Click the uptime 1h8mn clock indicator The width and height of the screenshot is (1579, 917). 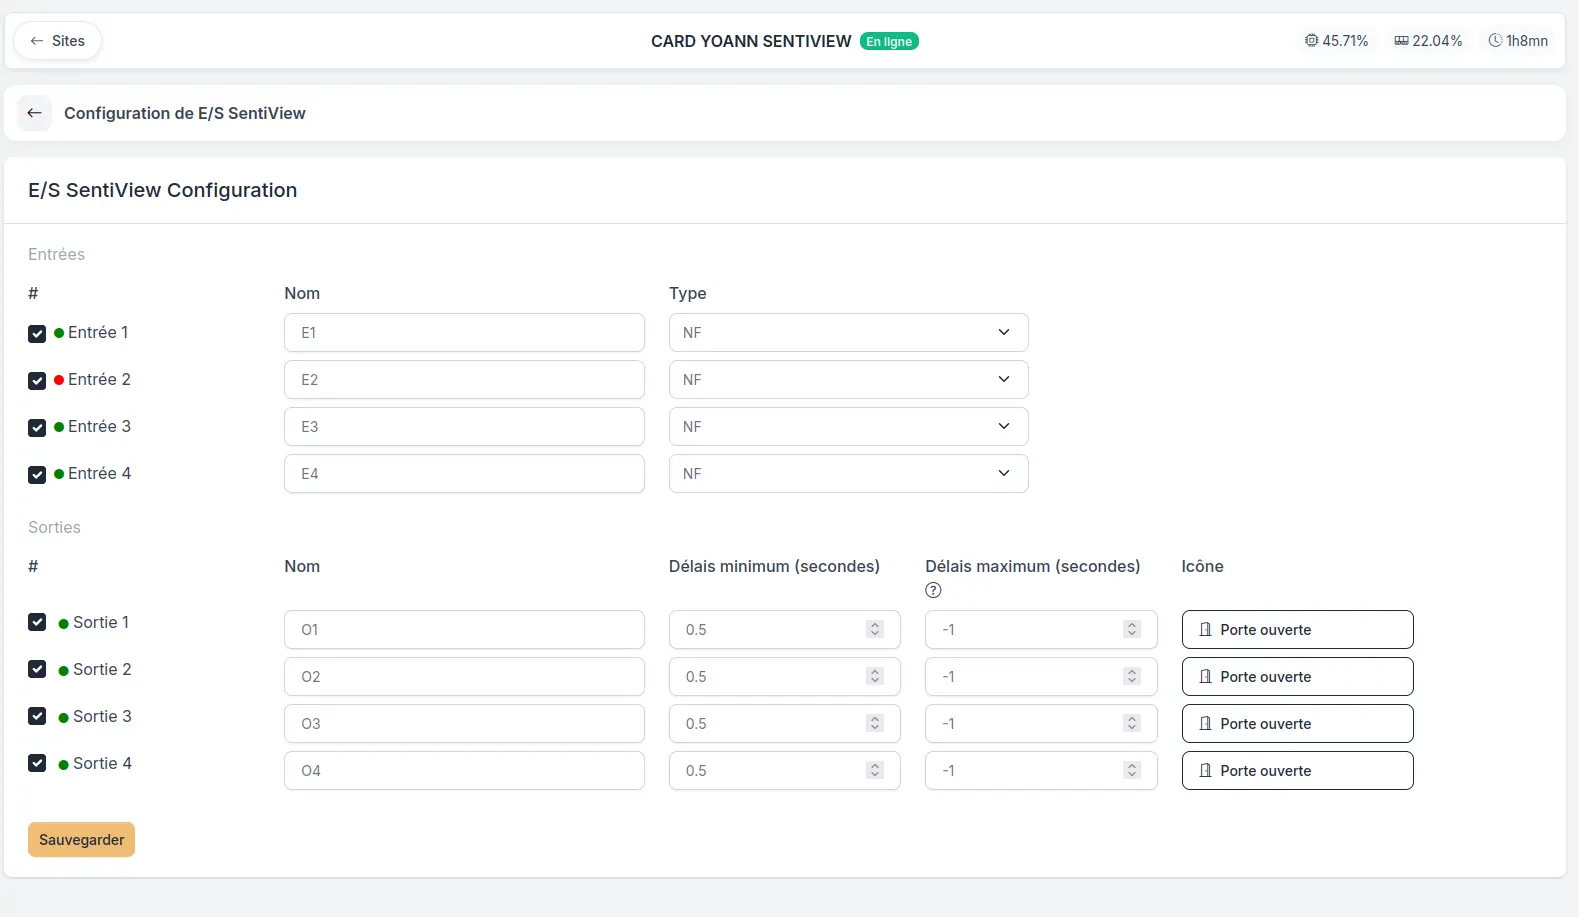tap(1518, 41)
